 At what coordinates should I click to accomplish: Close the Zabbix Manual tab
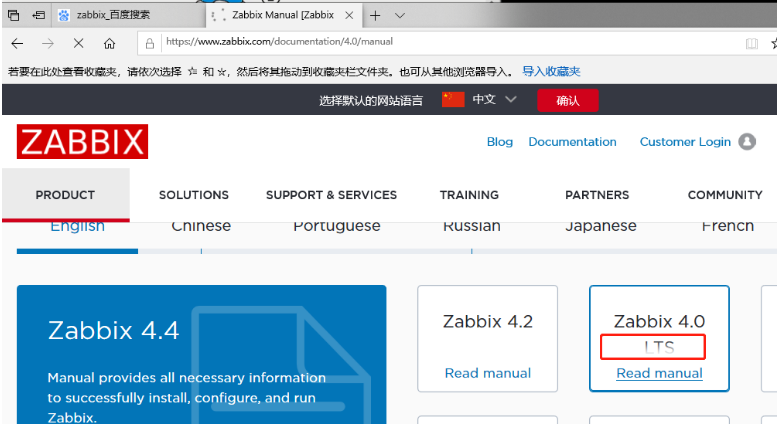pyautogui.click(x=349, y=15)
